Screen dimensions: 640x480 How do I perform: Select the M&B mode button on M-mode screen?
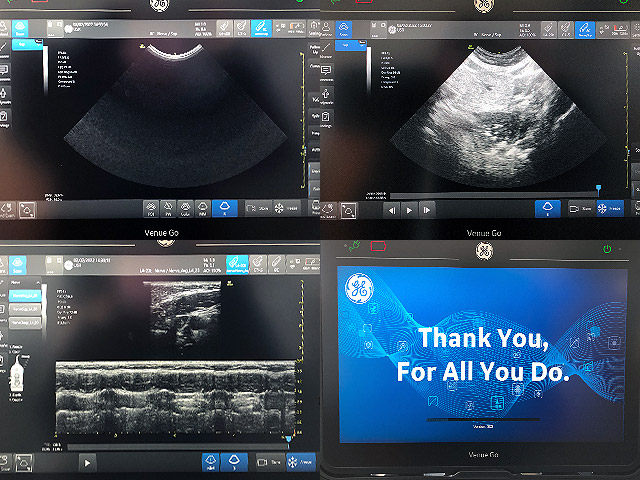click(211, 462)
